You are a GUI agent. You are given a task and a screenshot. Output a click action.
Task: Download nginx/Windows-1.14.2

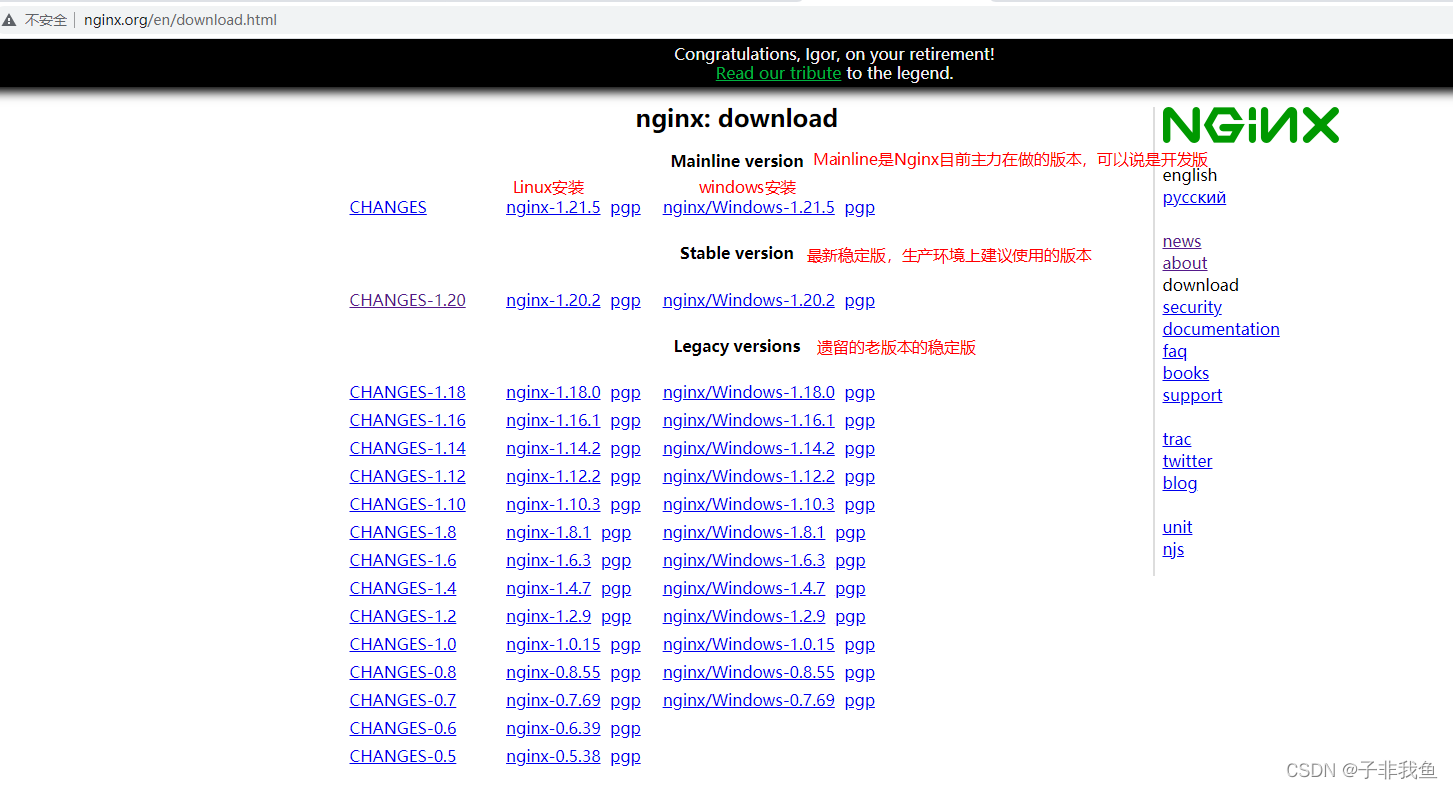tap(748, 448)
